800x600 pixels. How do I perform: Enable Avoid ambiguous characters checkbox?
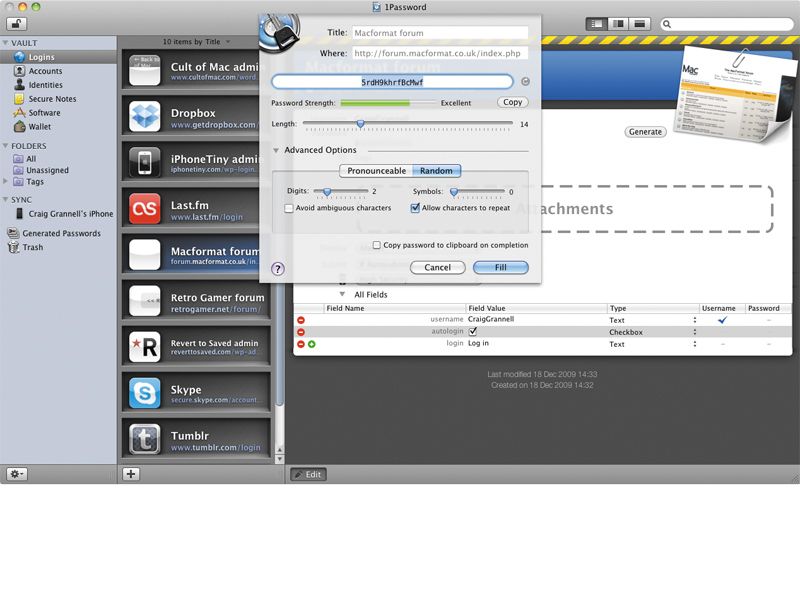(x=289, y=208)
